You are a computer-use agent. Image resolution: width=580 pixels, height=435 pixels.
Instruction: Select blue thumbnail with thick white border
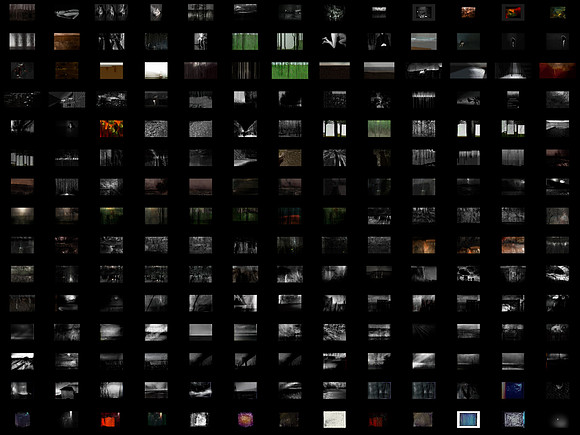pos(468,419)
